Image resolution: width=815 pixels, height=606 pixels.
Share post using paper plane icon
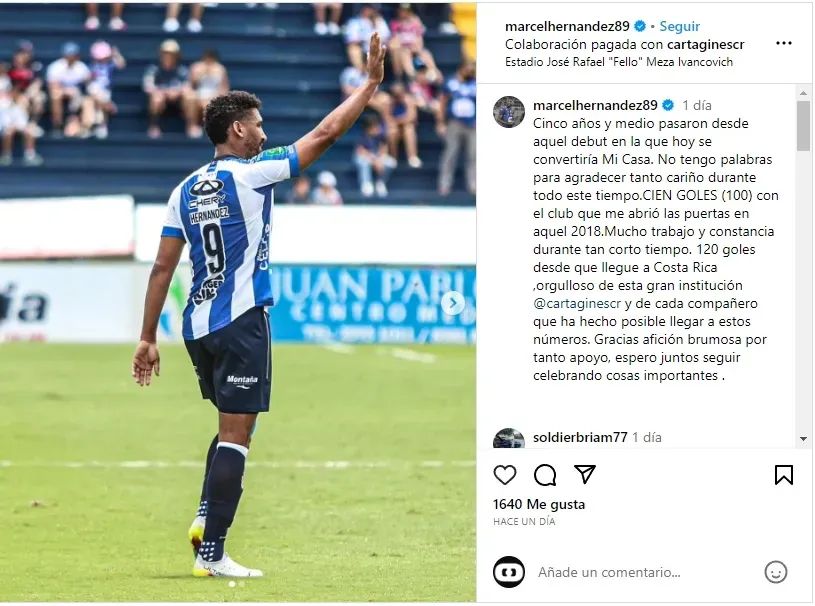pyautogui.click(x=585, y=475)
